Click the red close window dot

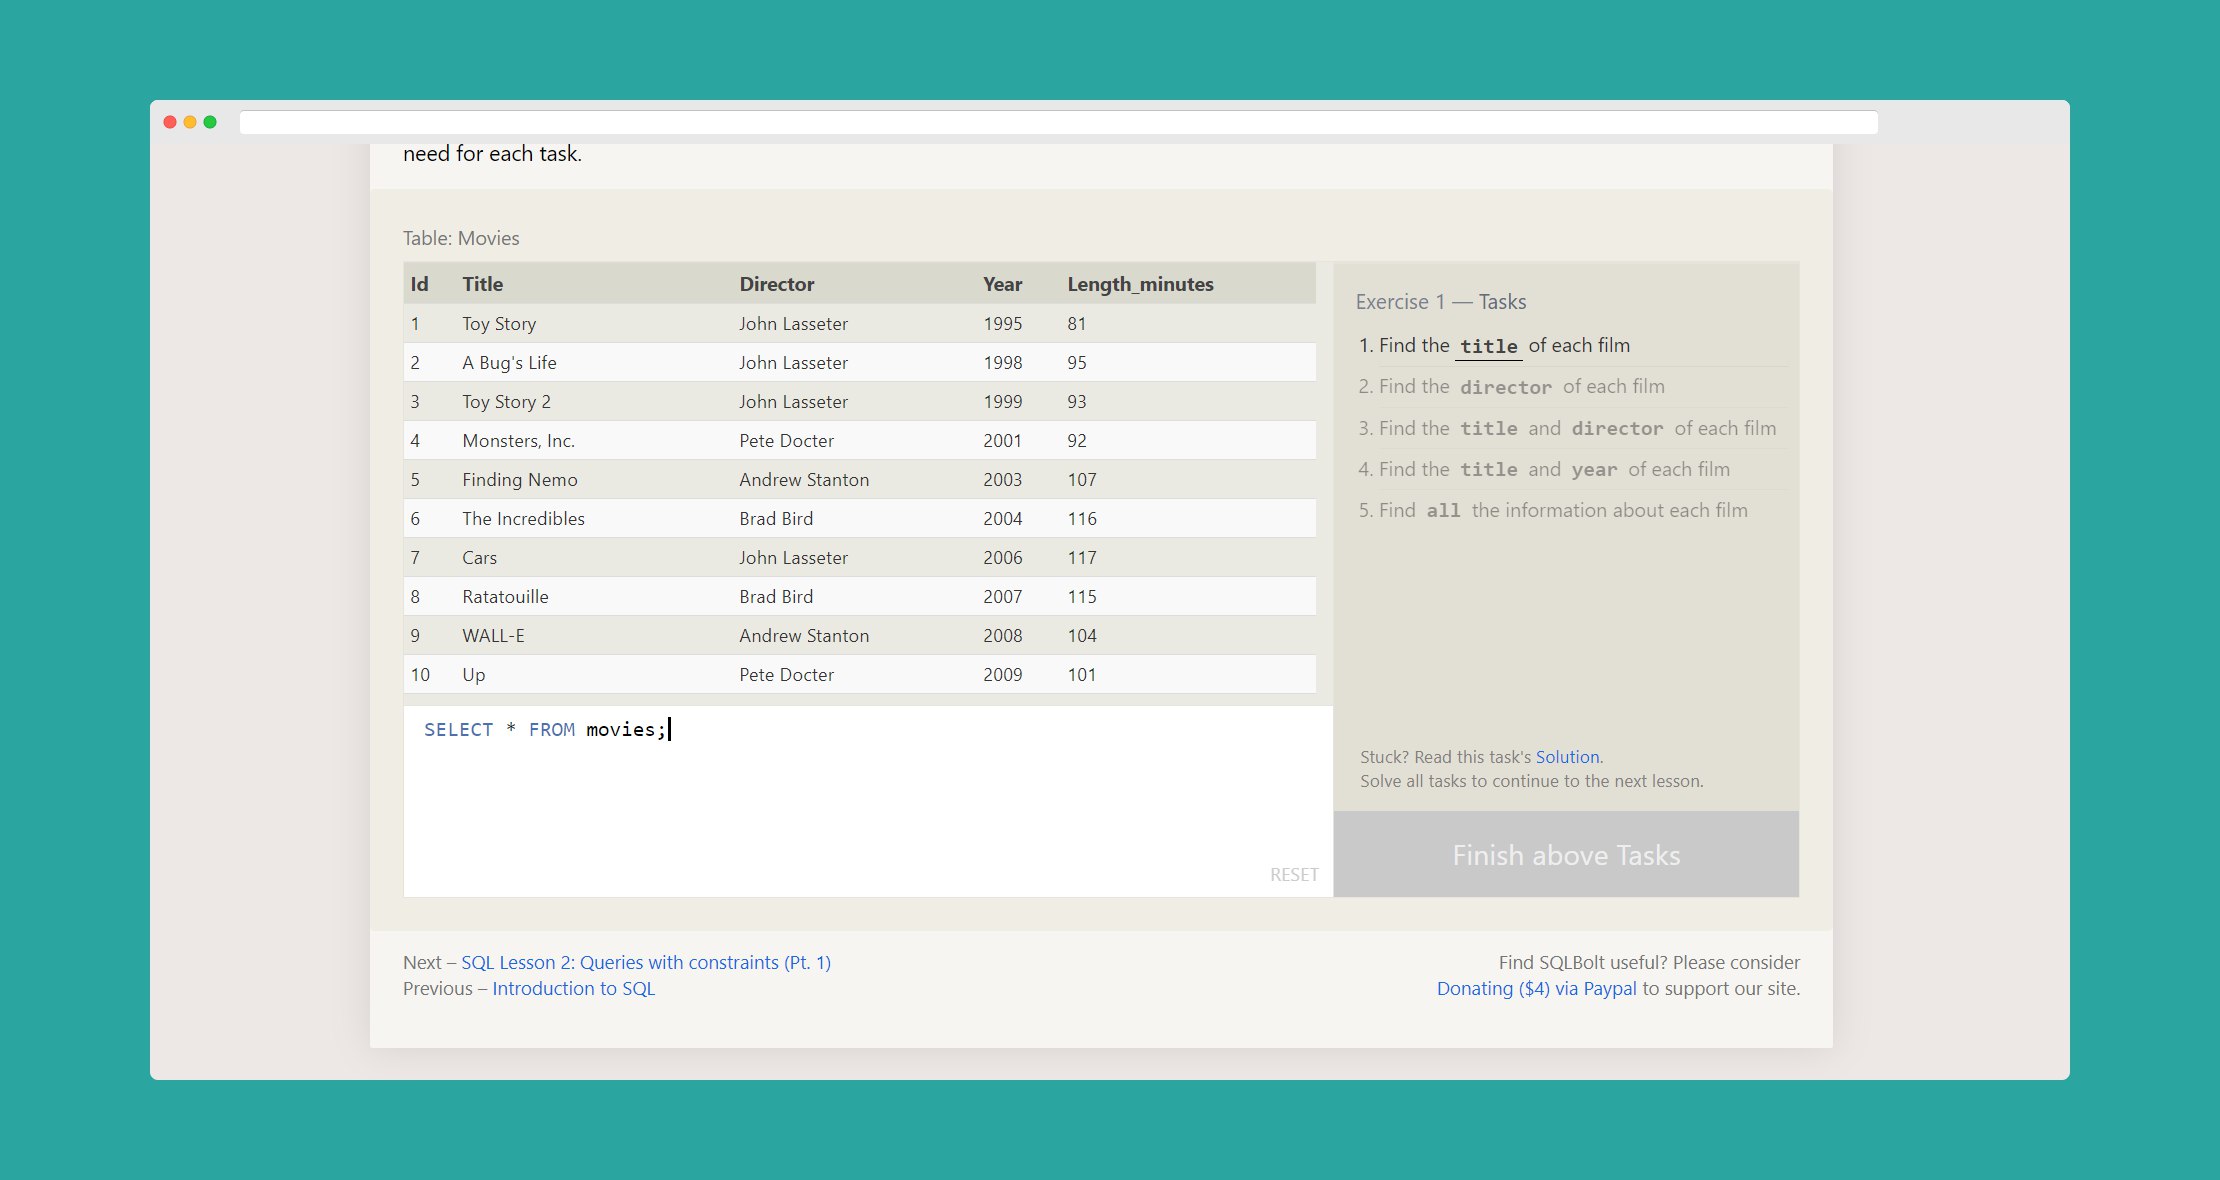click(170, 122)
